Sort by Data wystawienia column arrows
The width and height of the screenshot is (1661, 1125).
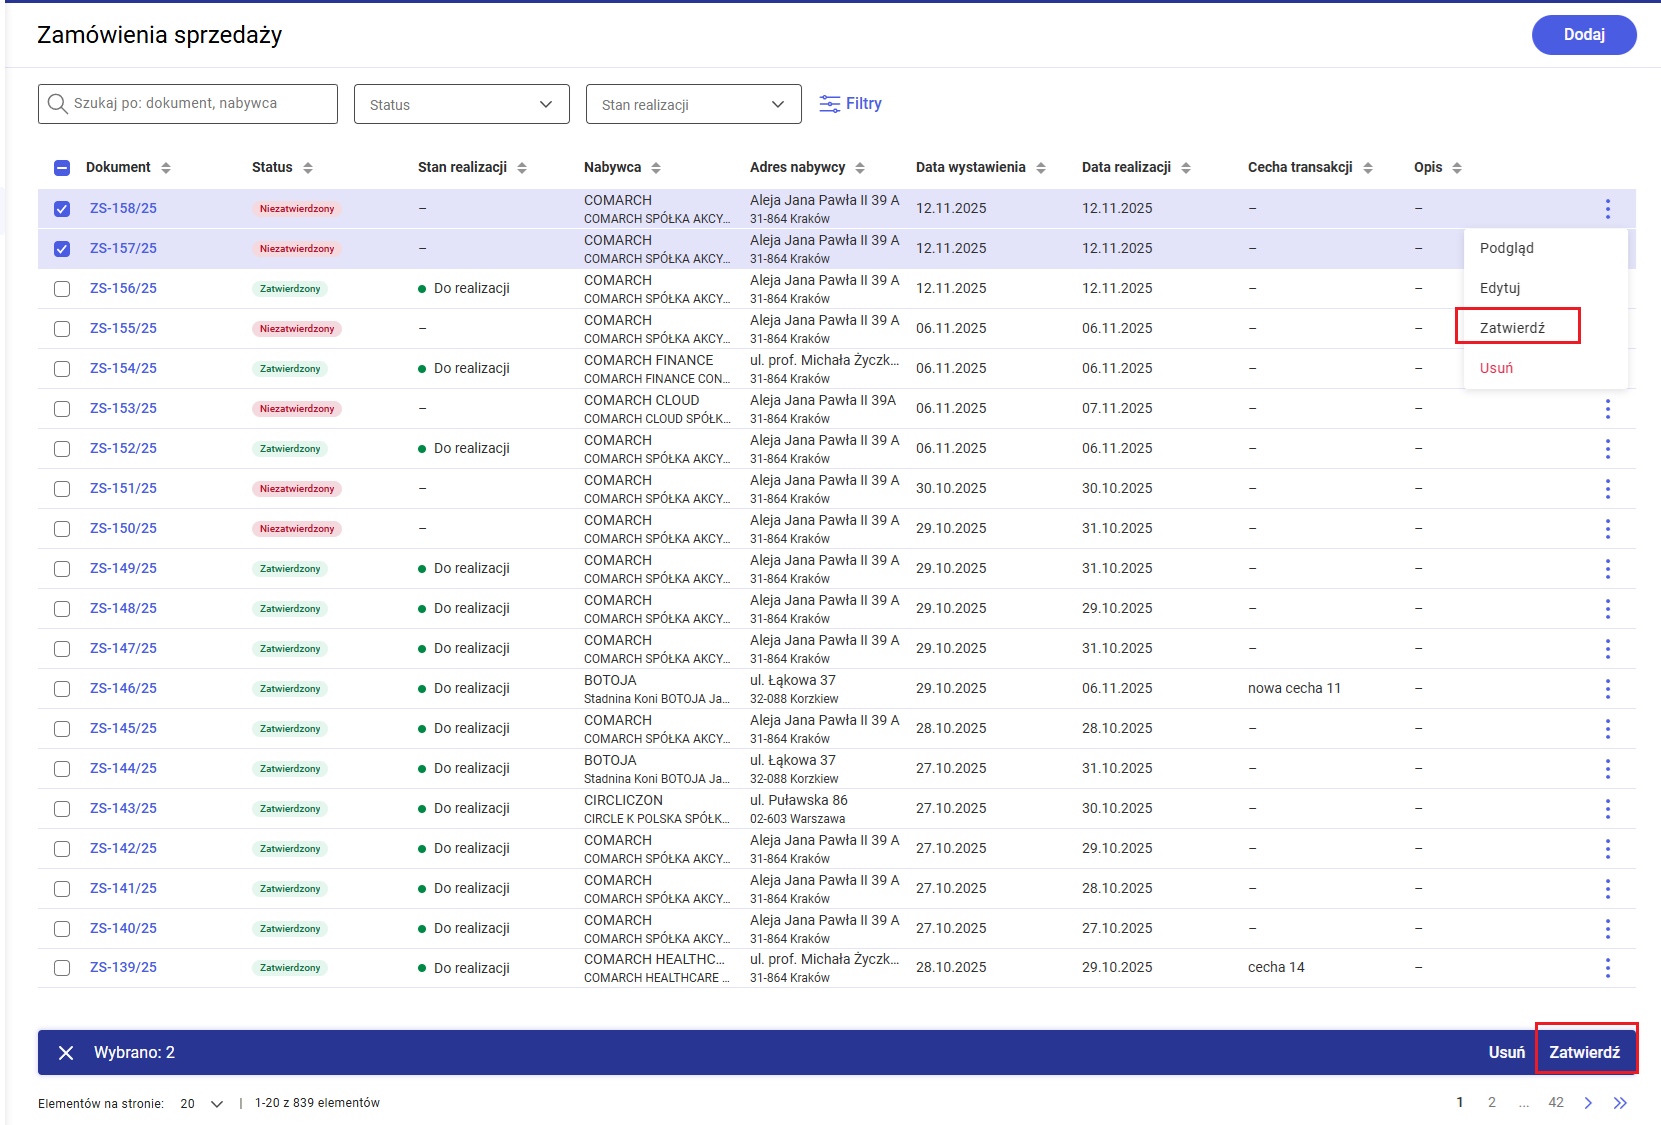tap(1041, 168)
